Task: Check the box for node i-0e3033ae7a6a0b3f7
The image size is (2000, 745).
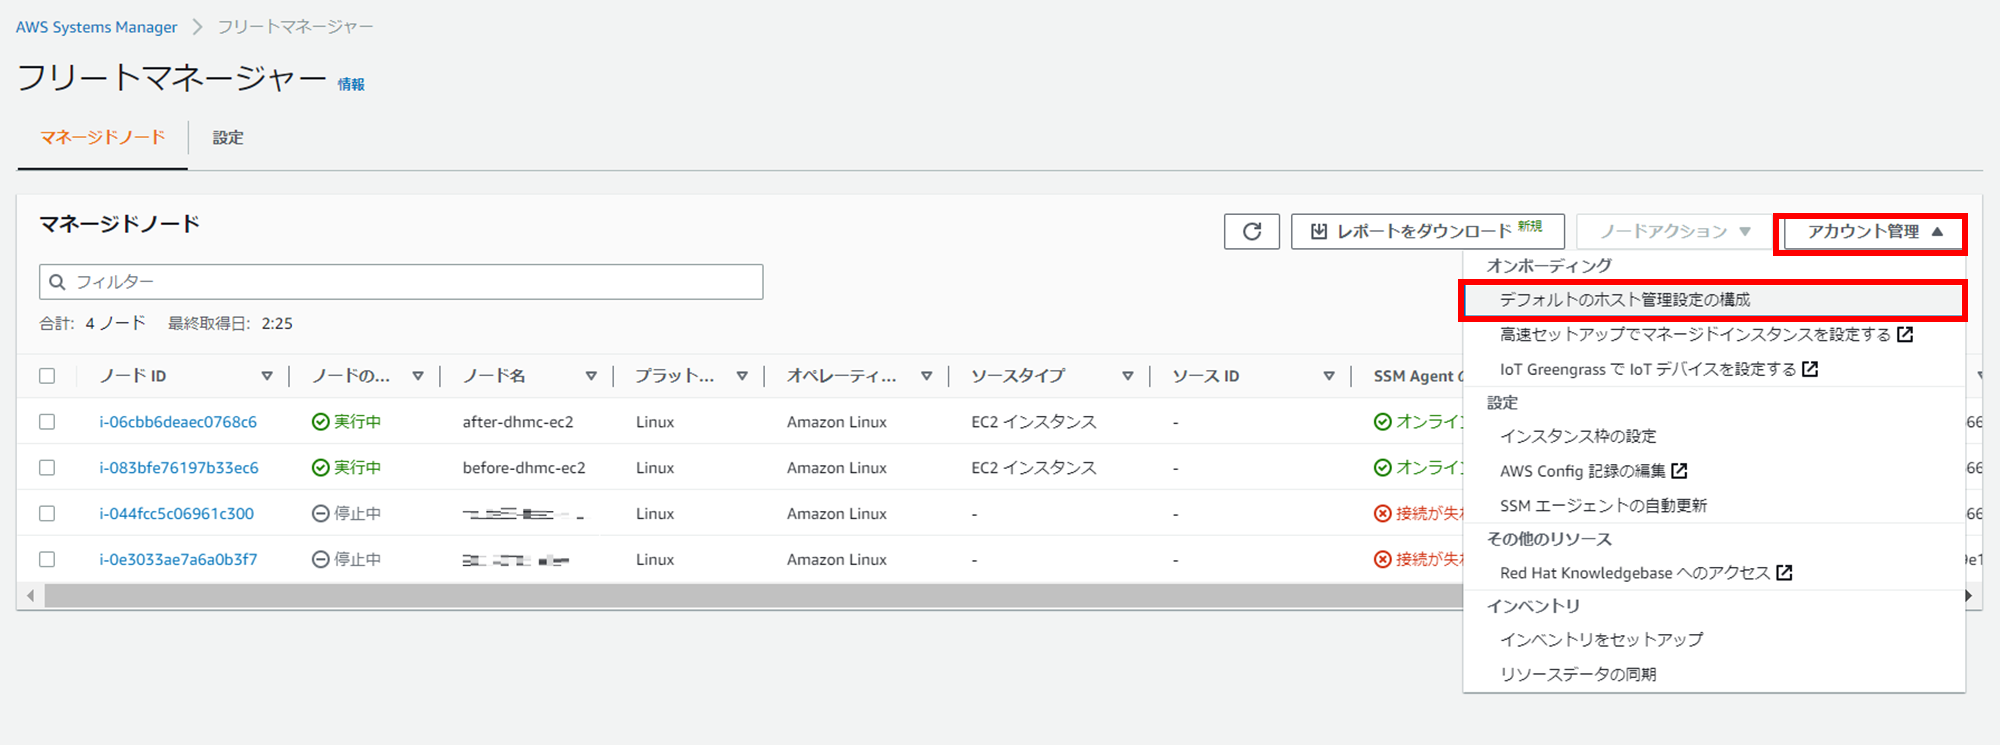Action: pos(47,560)
